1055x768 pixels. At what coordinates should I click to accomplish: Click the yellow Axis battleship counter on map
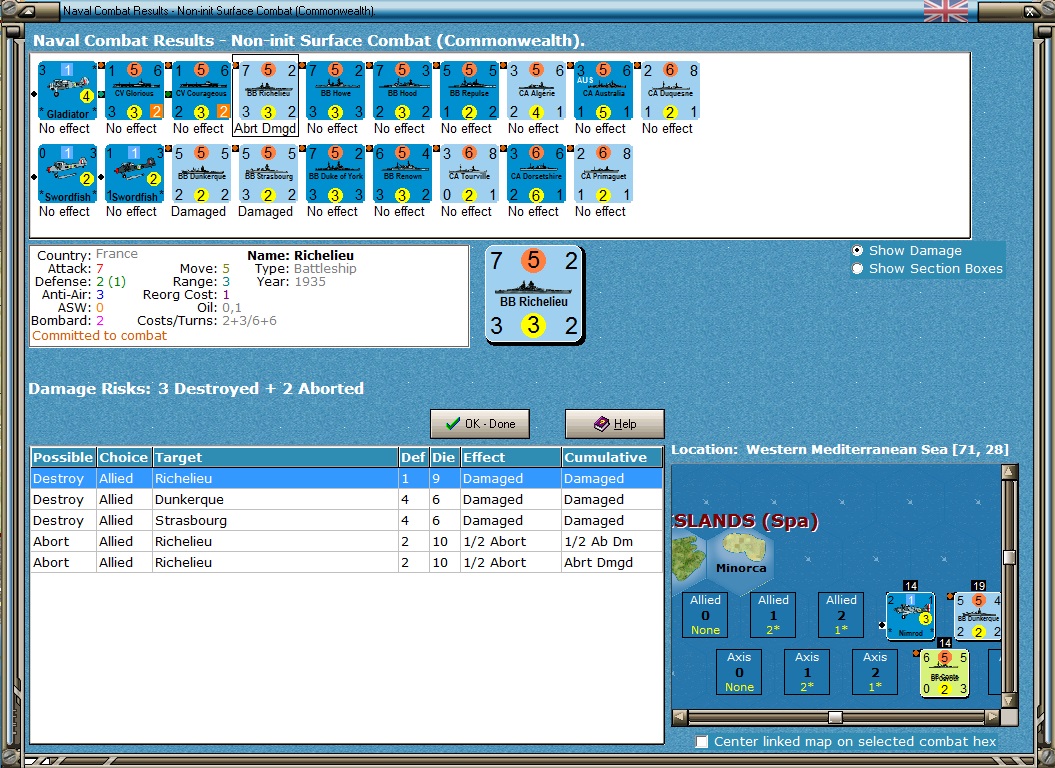coord(945,672)
